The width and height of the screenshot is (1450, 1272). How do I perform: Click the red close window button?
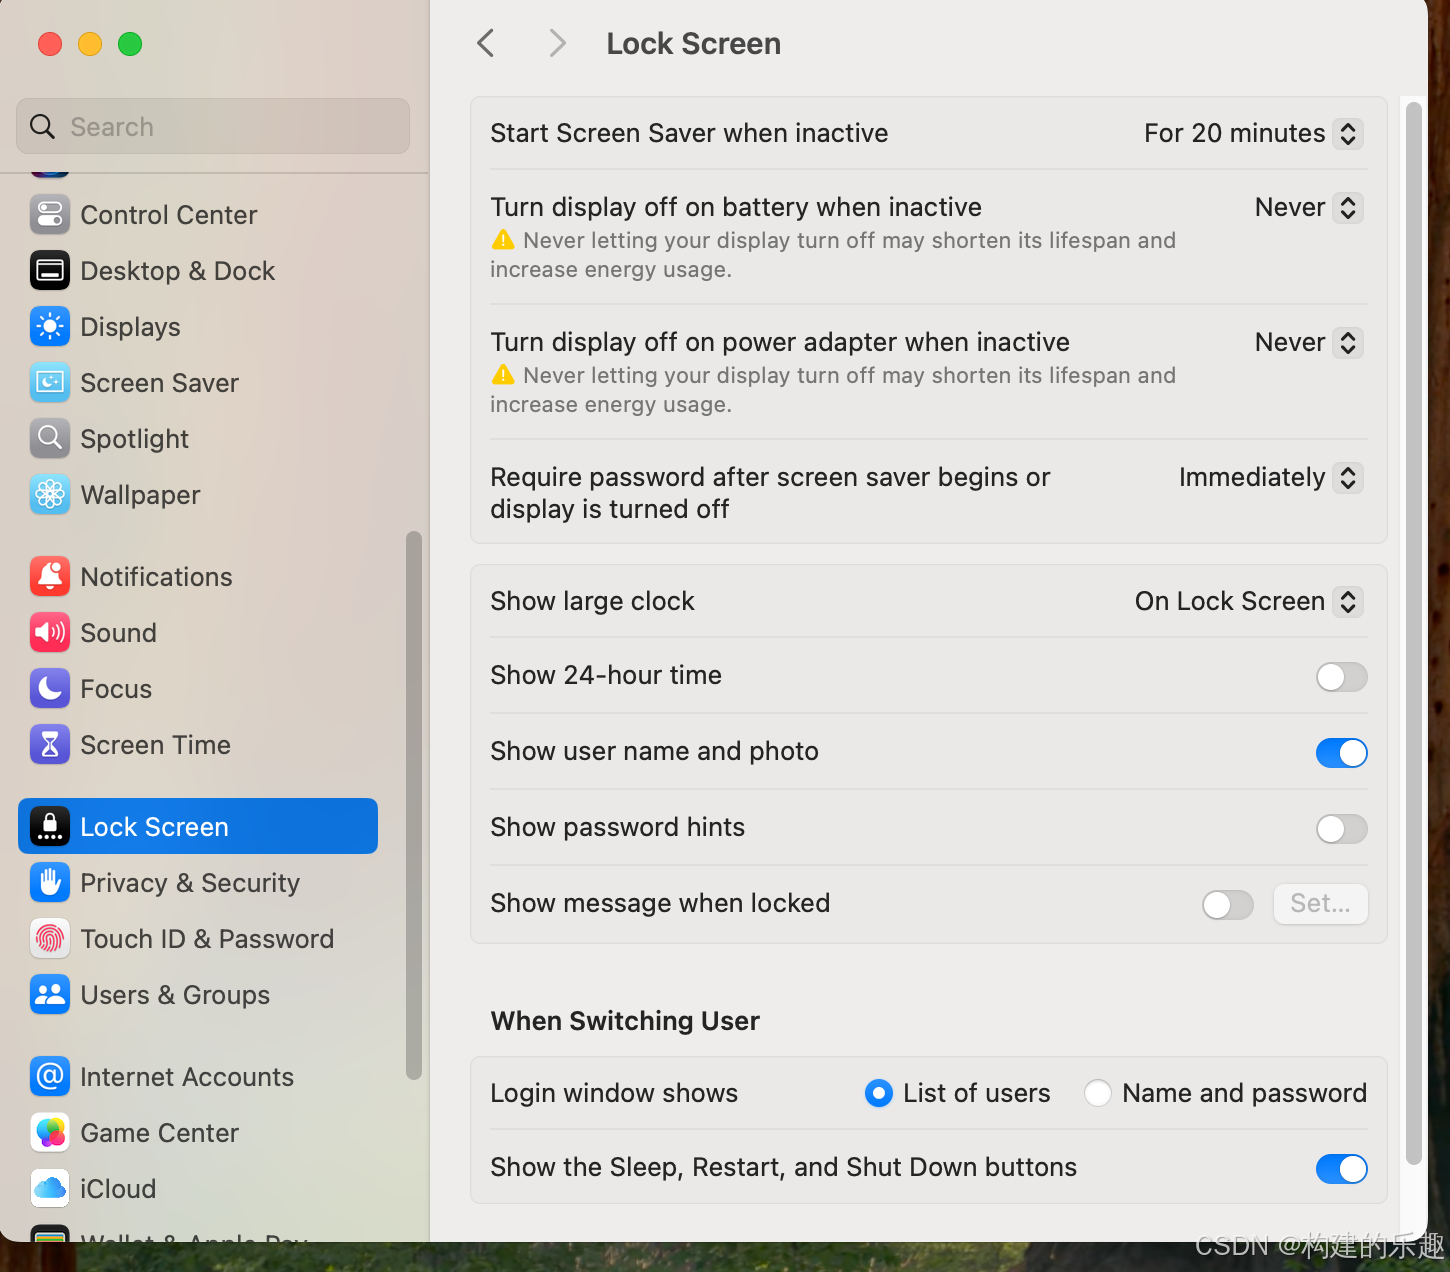[50, 44]
